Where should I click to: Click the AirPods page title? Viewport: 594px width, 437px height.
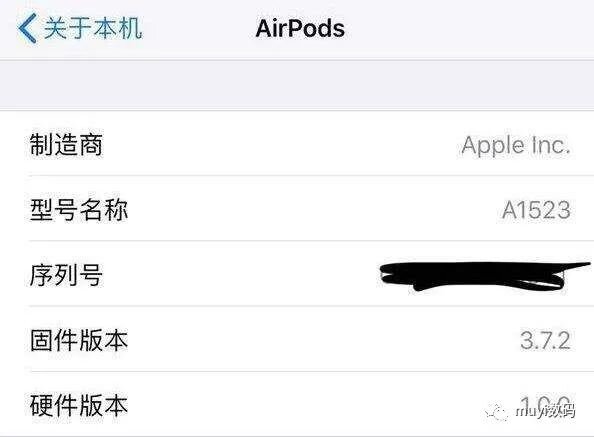300,28
